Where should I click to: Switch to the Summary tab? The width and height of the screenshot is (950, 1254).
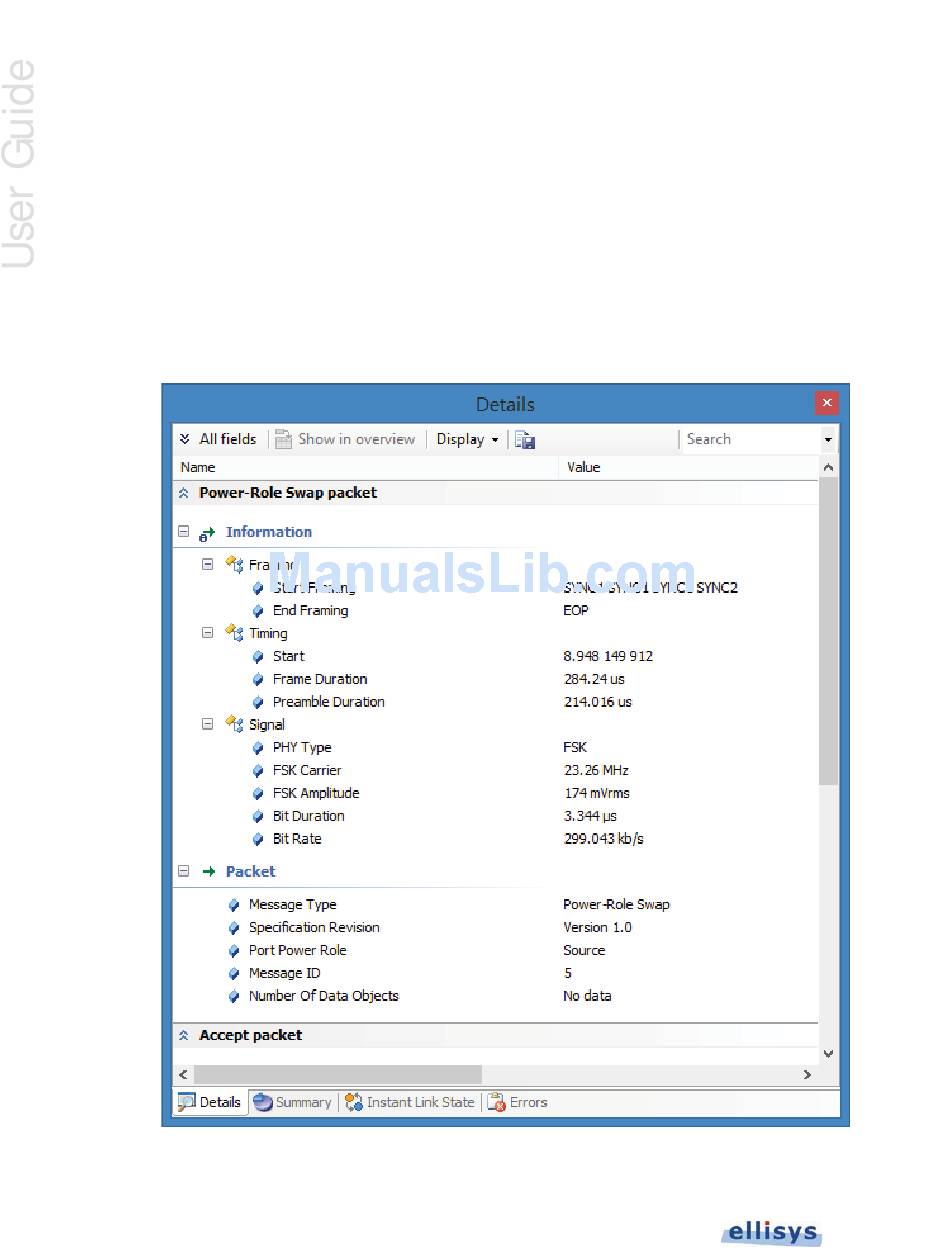pyautogui.click(x=292, y=1102)
